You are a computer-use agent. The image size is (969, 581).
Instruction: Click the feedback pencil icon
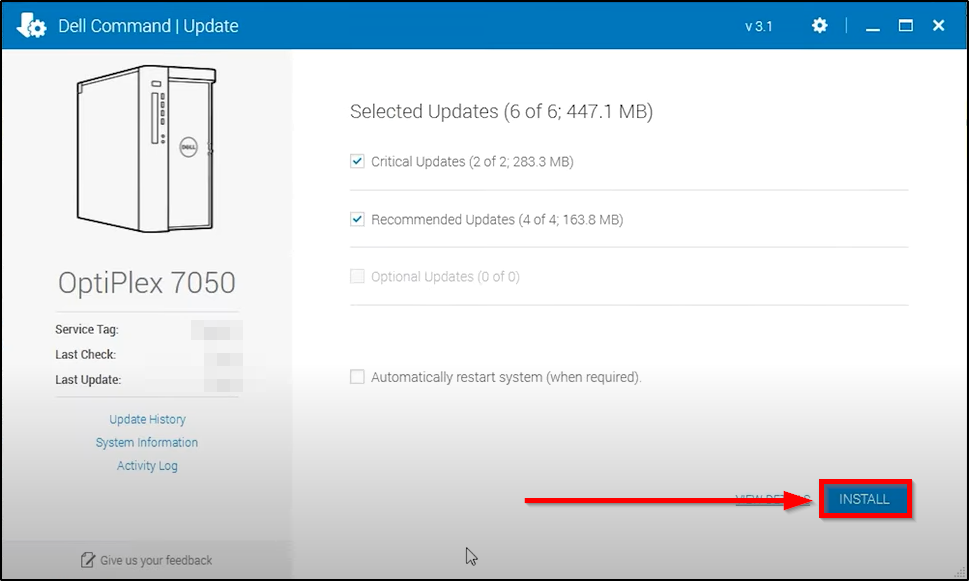click(x=88, y=560)
